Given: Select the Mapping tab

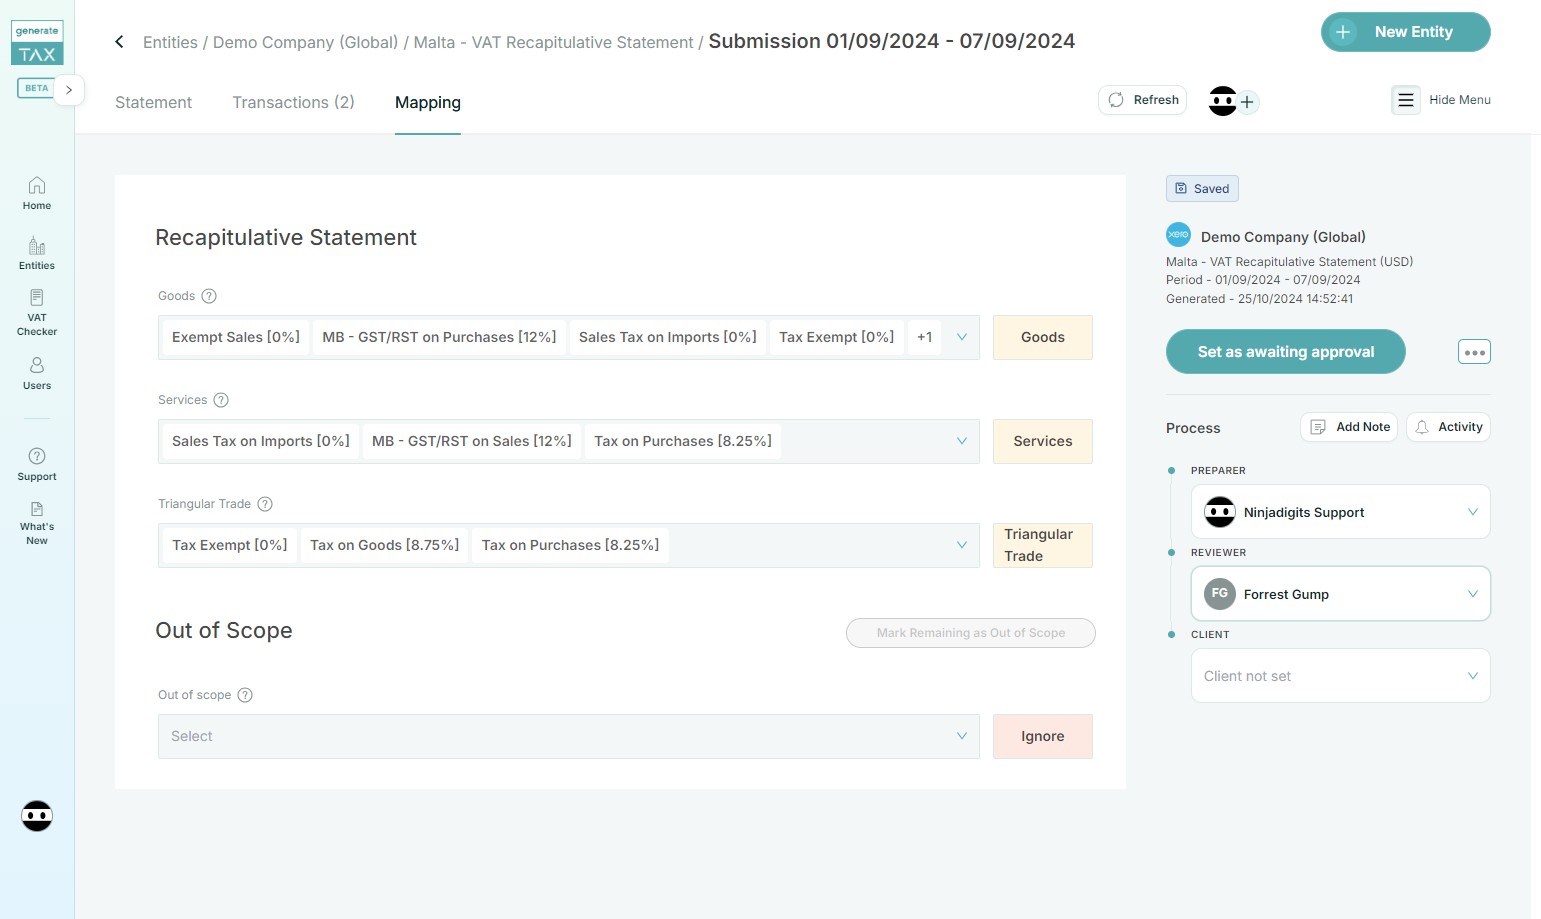Looking at the screenshot, I should tap(428, 103).
